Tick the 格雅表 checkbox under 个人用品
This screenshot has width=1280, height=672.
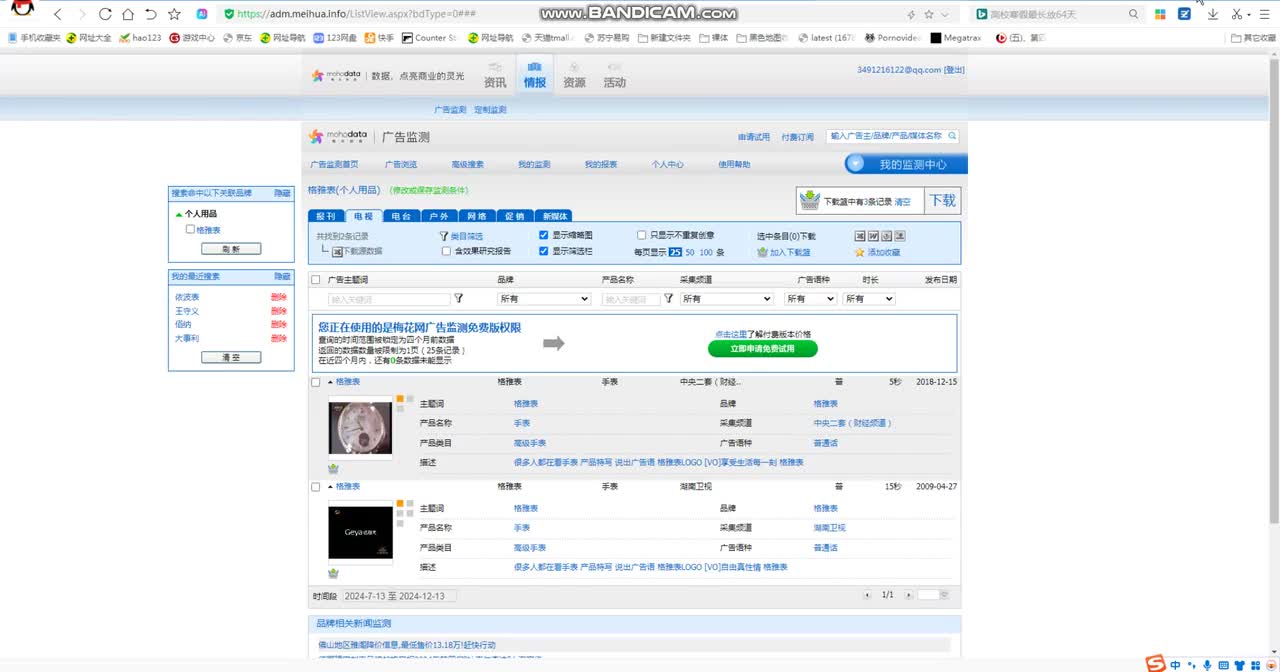pos(190,229)
